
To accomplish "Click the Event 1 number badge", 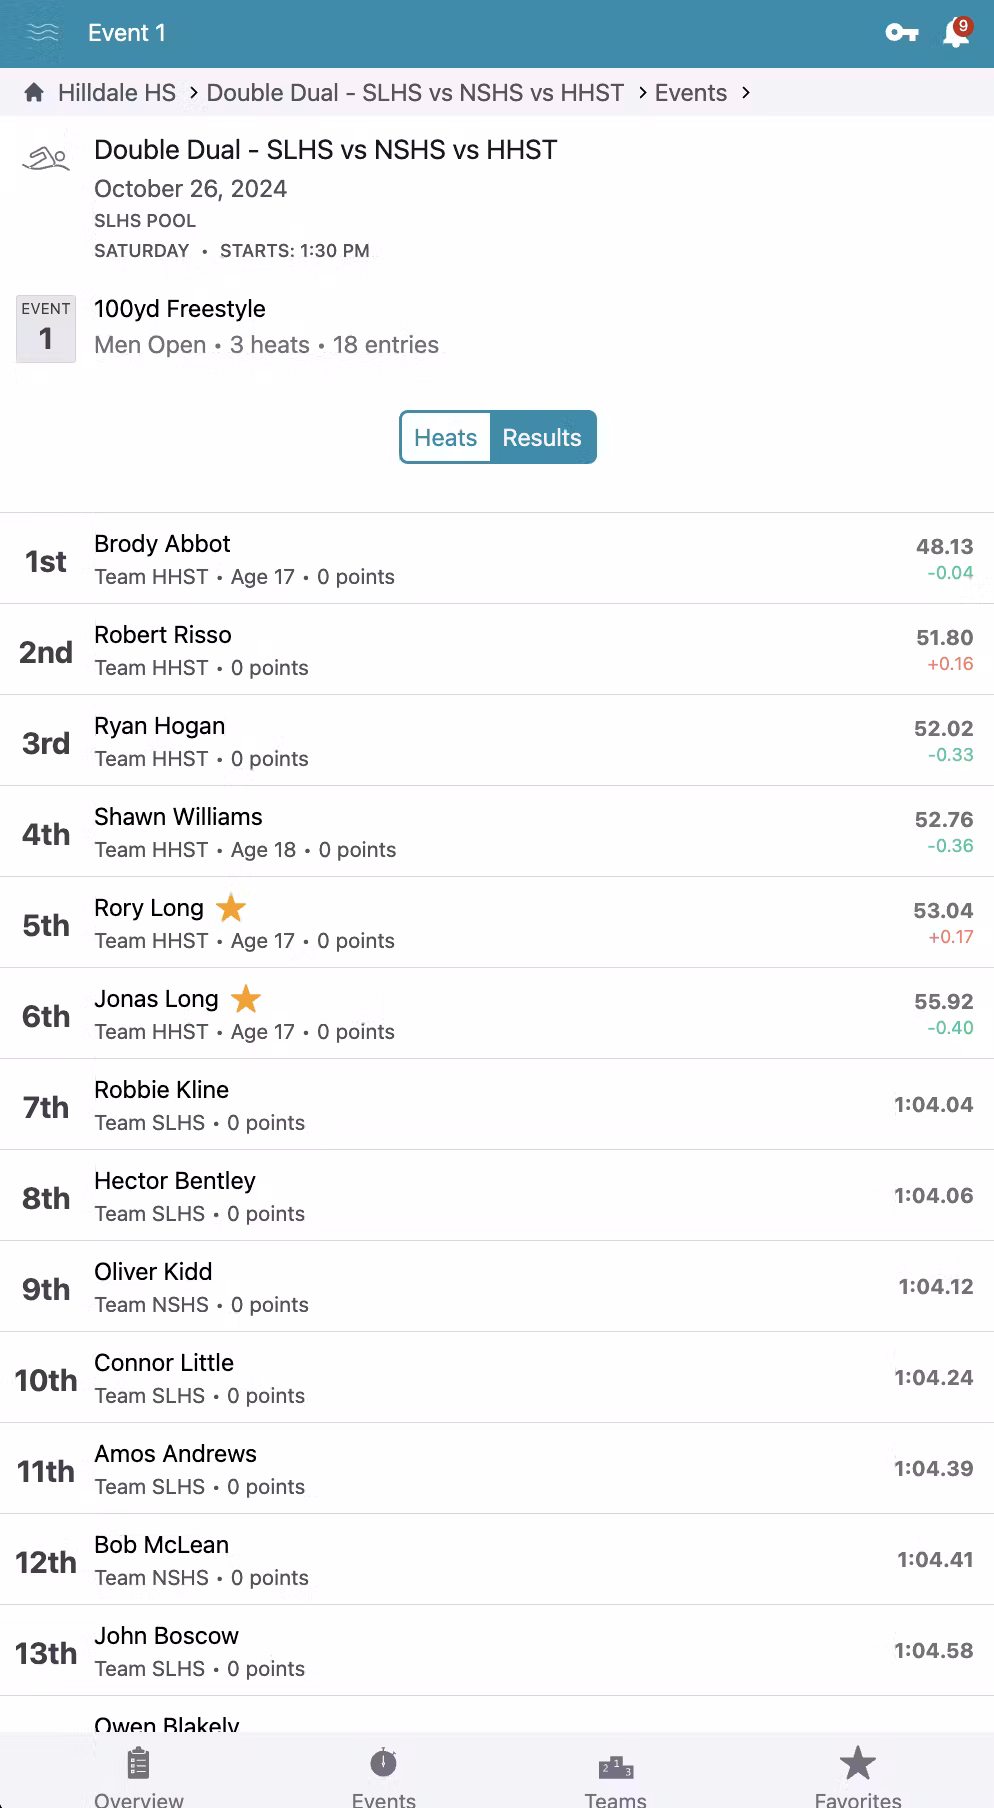I will click(46, 328).
